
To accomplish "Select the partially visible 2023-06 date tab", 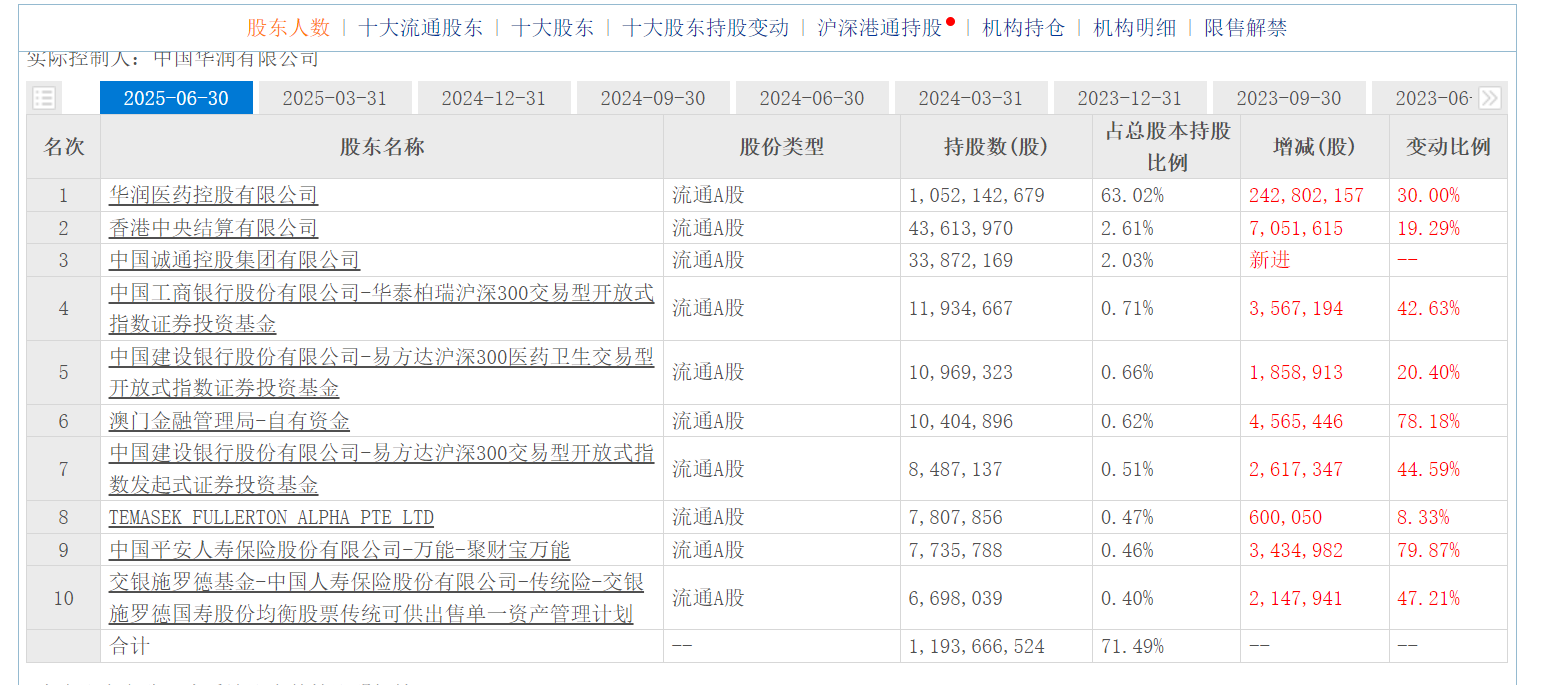I will click(x=1424, y=98).
